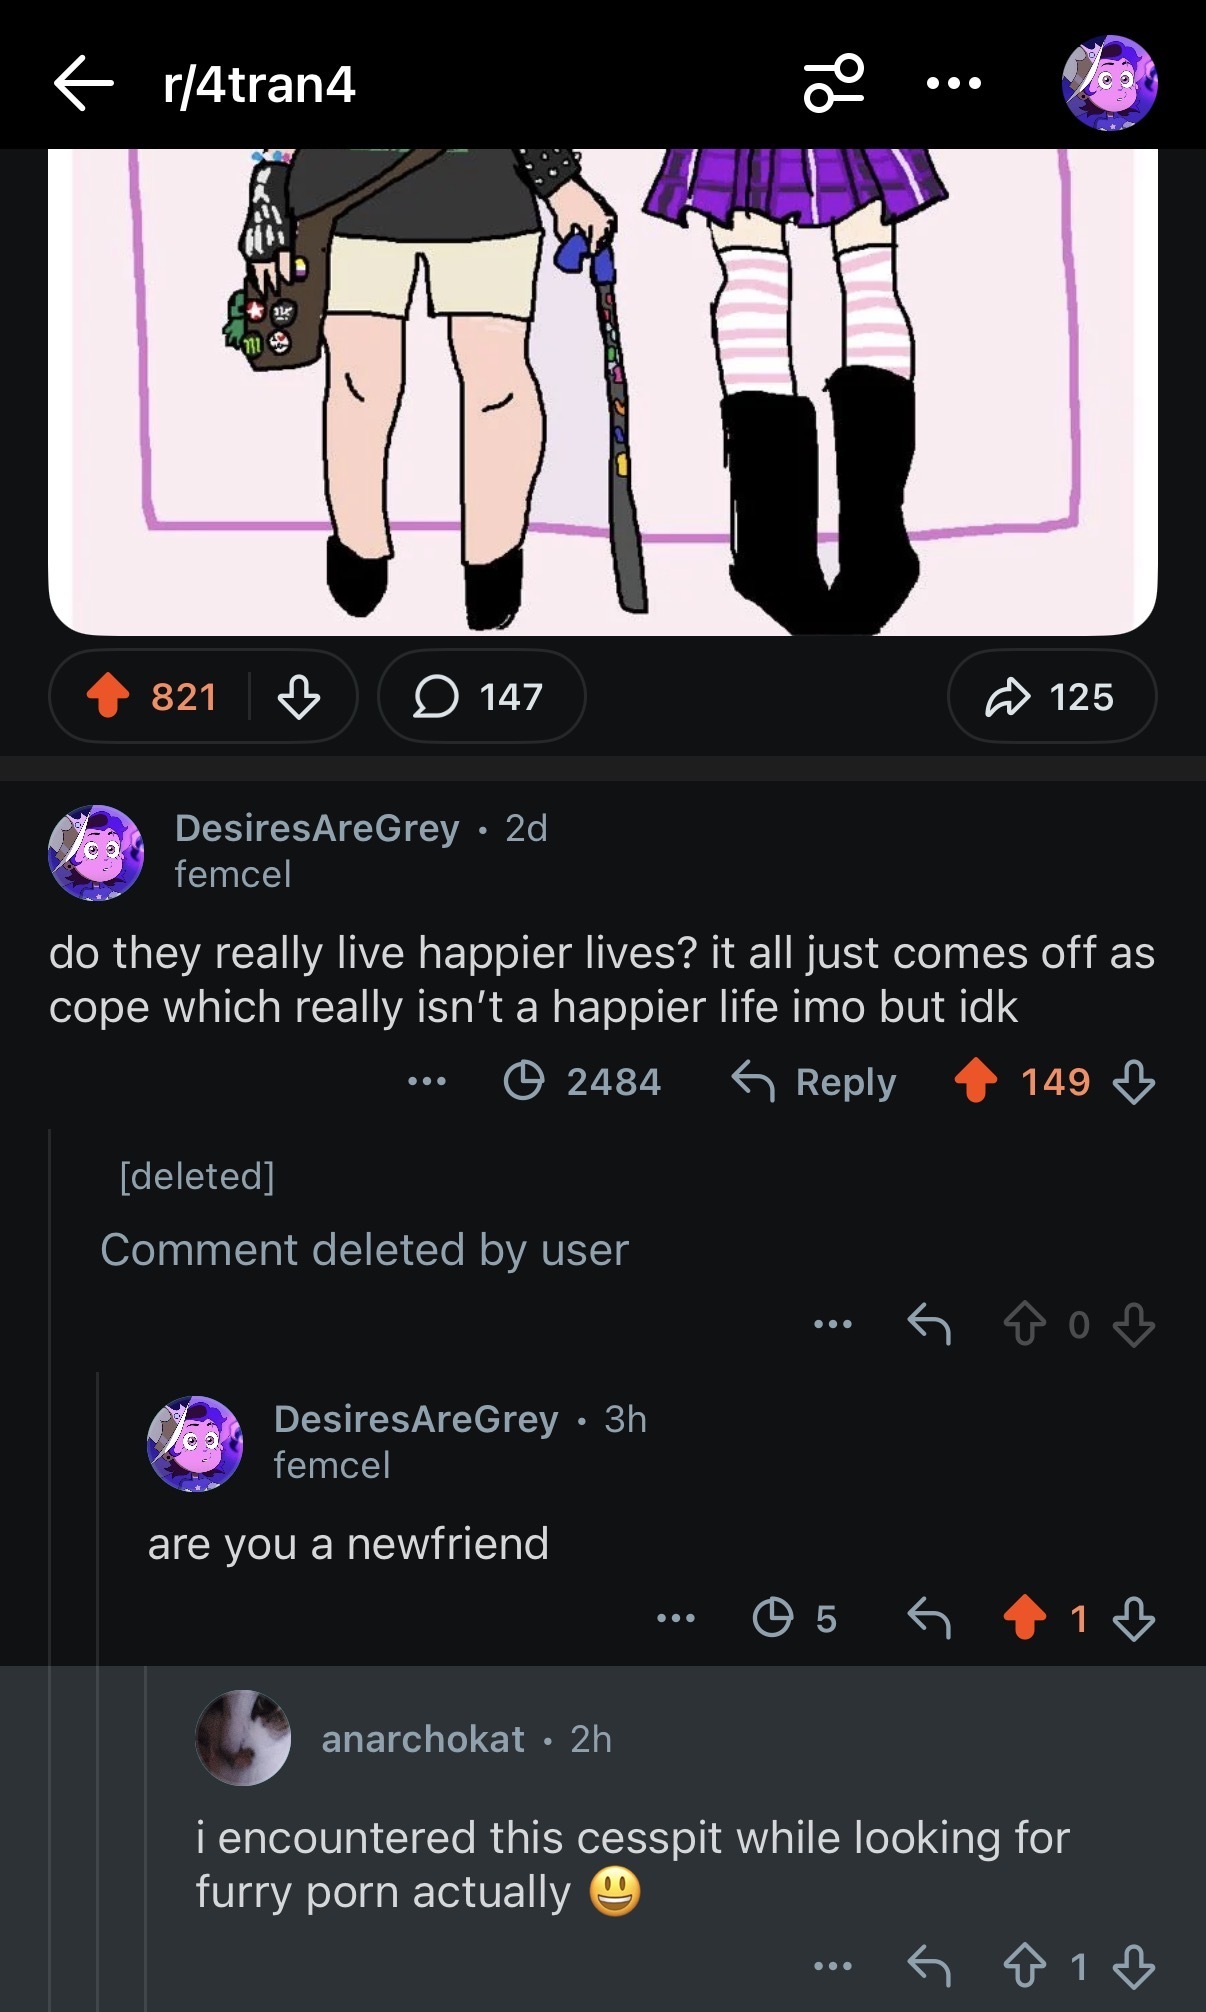Share the post using the 125 button

1051,696
